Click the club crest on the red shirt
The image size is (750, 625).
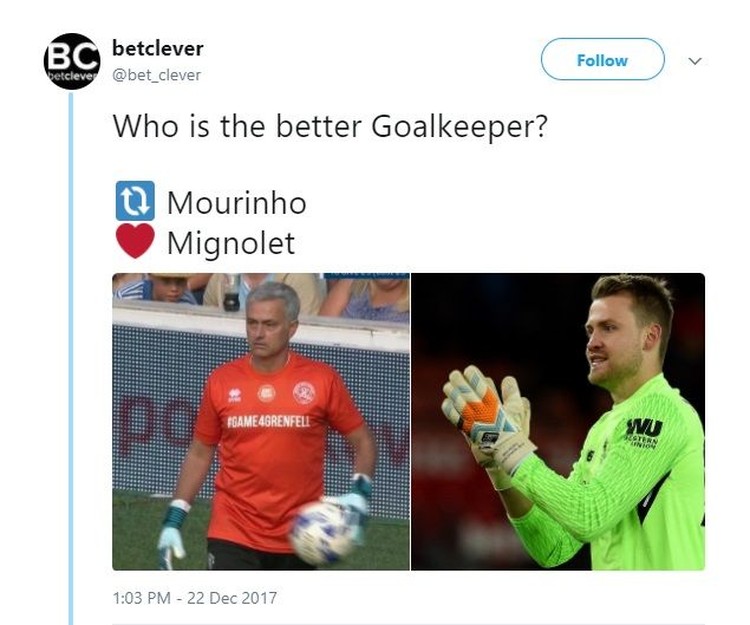pyautogui.click(x=304, y=393)
